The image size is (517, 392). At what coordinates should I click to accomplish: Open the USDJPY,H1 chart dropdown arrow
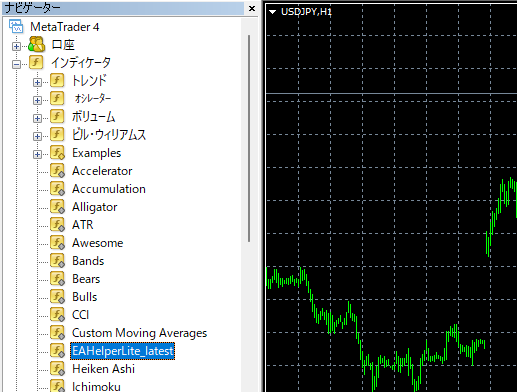click(273, 12)
